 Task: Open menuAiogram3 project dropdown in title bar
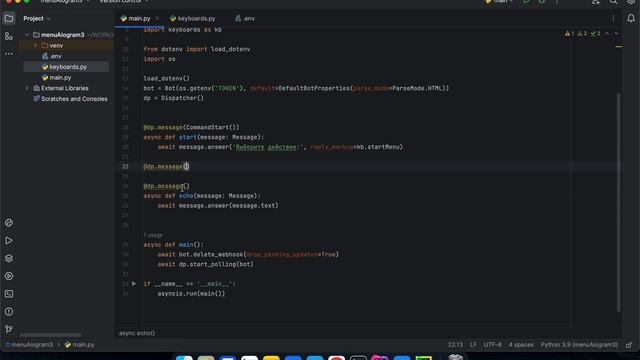point(64,2)
